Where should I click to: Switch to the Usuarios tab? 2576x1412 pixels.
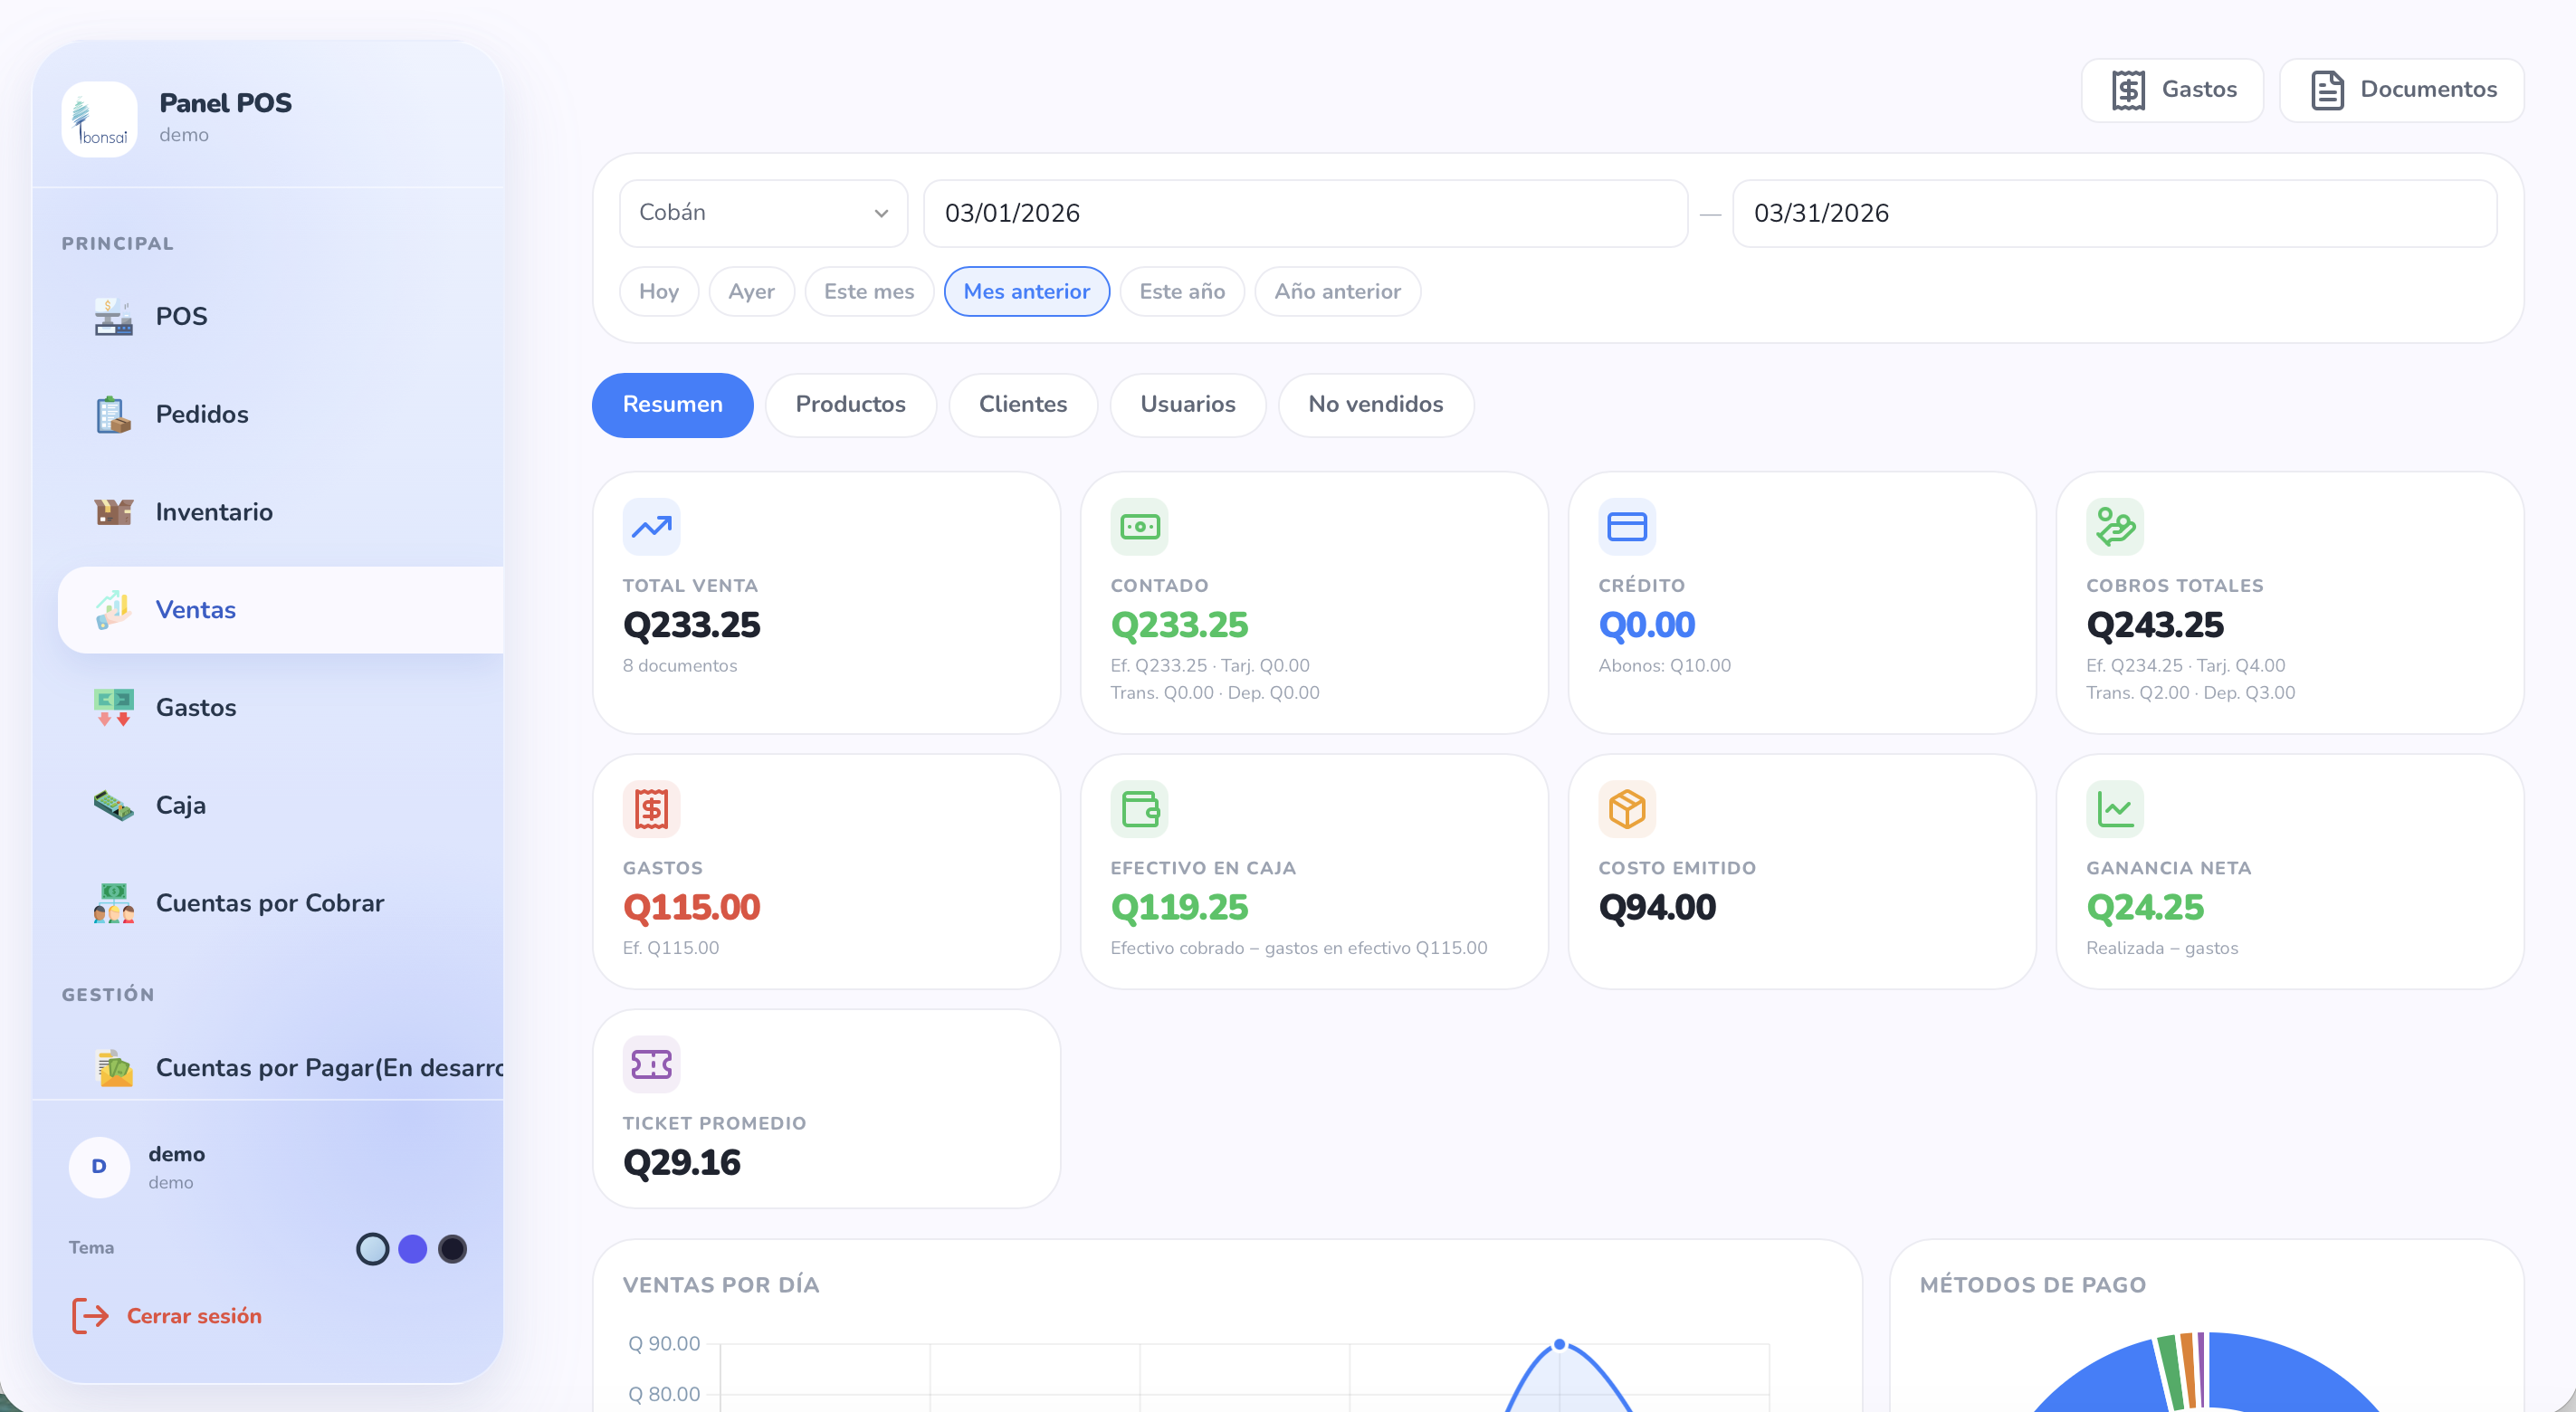[x=1188, y=405]
